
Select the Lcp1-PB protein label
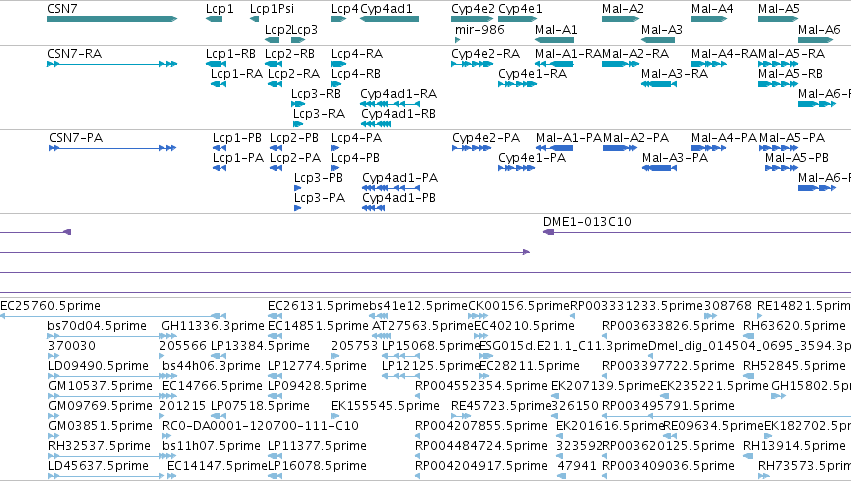coord(237,138)
